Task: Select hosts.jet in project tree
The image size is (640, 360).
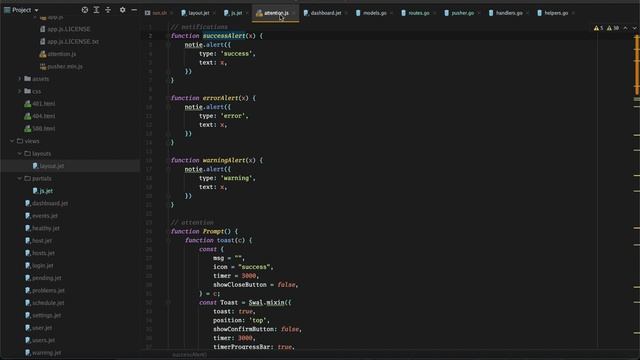Action: point(40,253)
